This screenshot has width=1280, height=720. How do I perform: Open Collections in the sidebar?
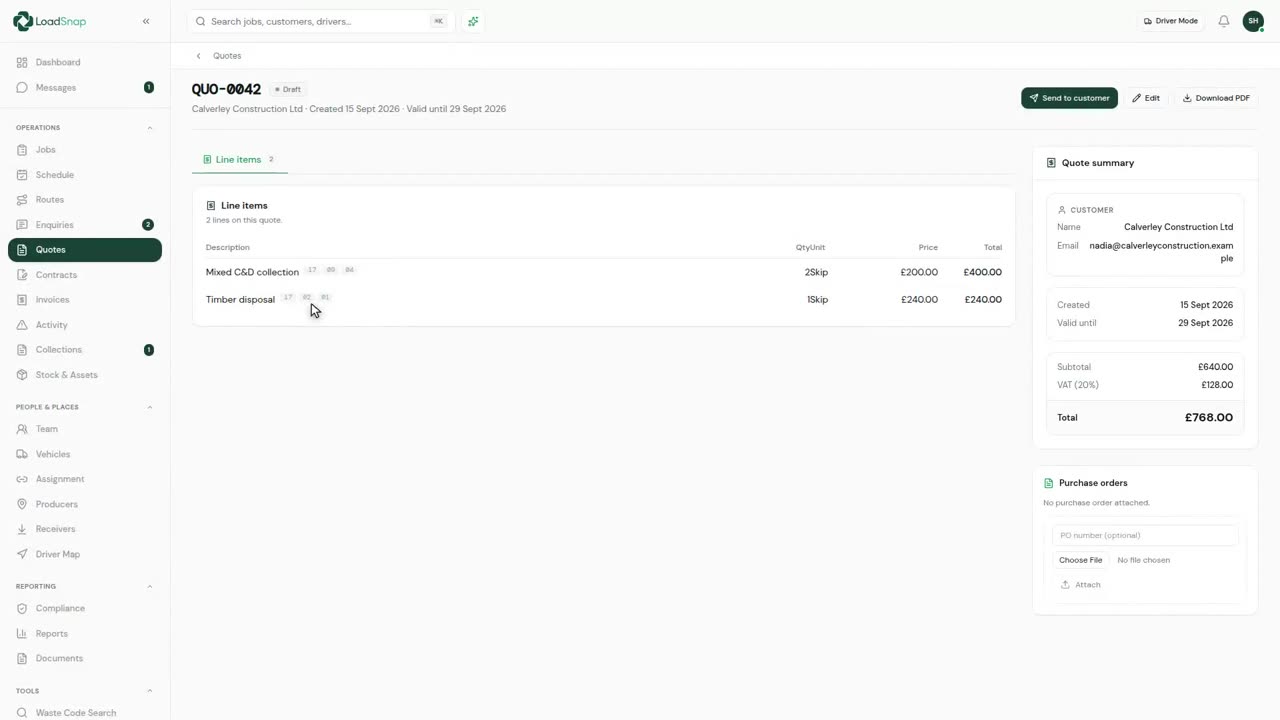tap(85, 350)
